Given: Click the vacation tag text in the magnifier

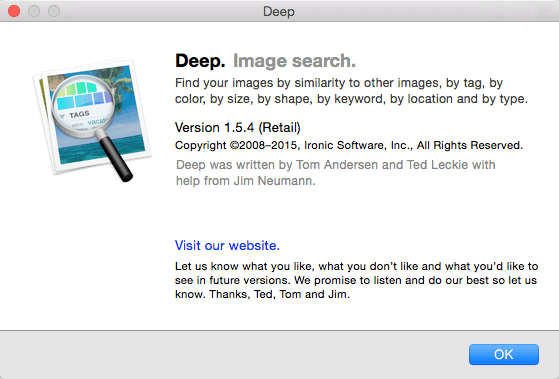Looking at the screenshot, I should point(97,121).
